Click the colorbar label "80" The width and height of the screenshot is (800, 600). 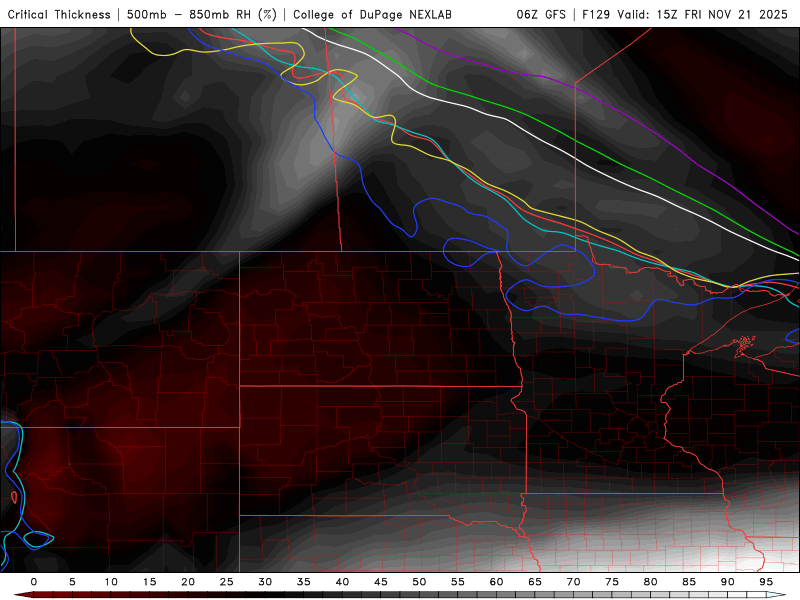click(x=651, y=582)
